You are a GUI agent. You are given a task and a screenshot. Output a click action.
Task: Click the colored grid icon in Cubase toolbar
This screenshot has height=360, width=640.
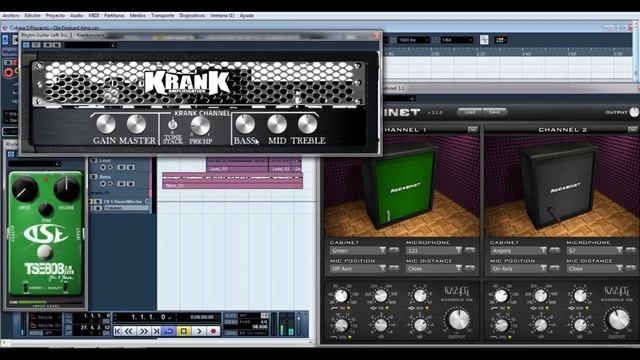coord(501,40)
